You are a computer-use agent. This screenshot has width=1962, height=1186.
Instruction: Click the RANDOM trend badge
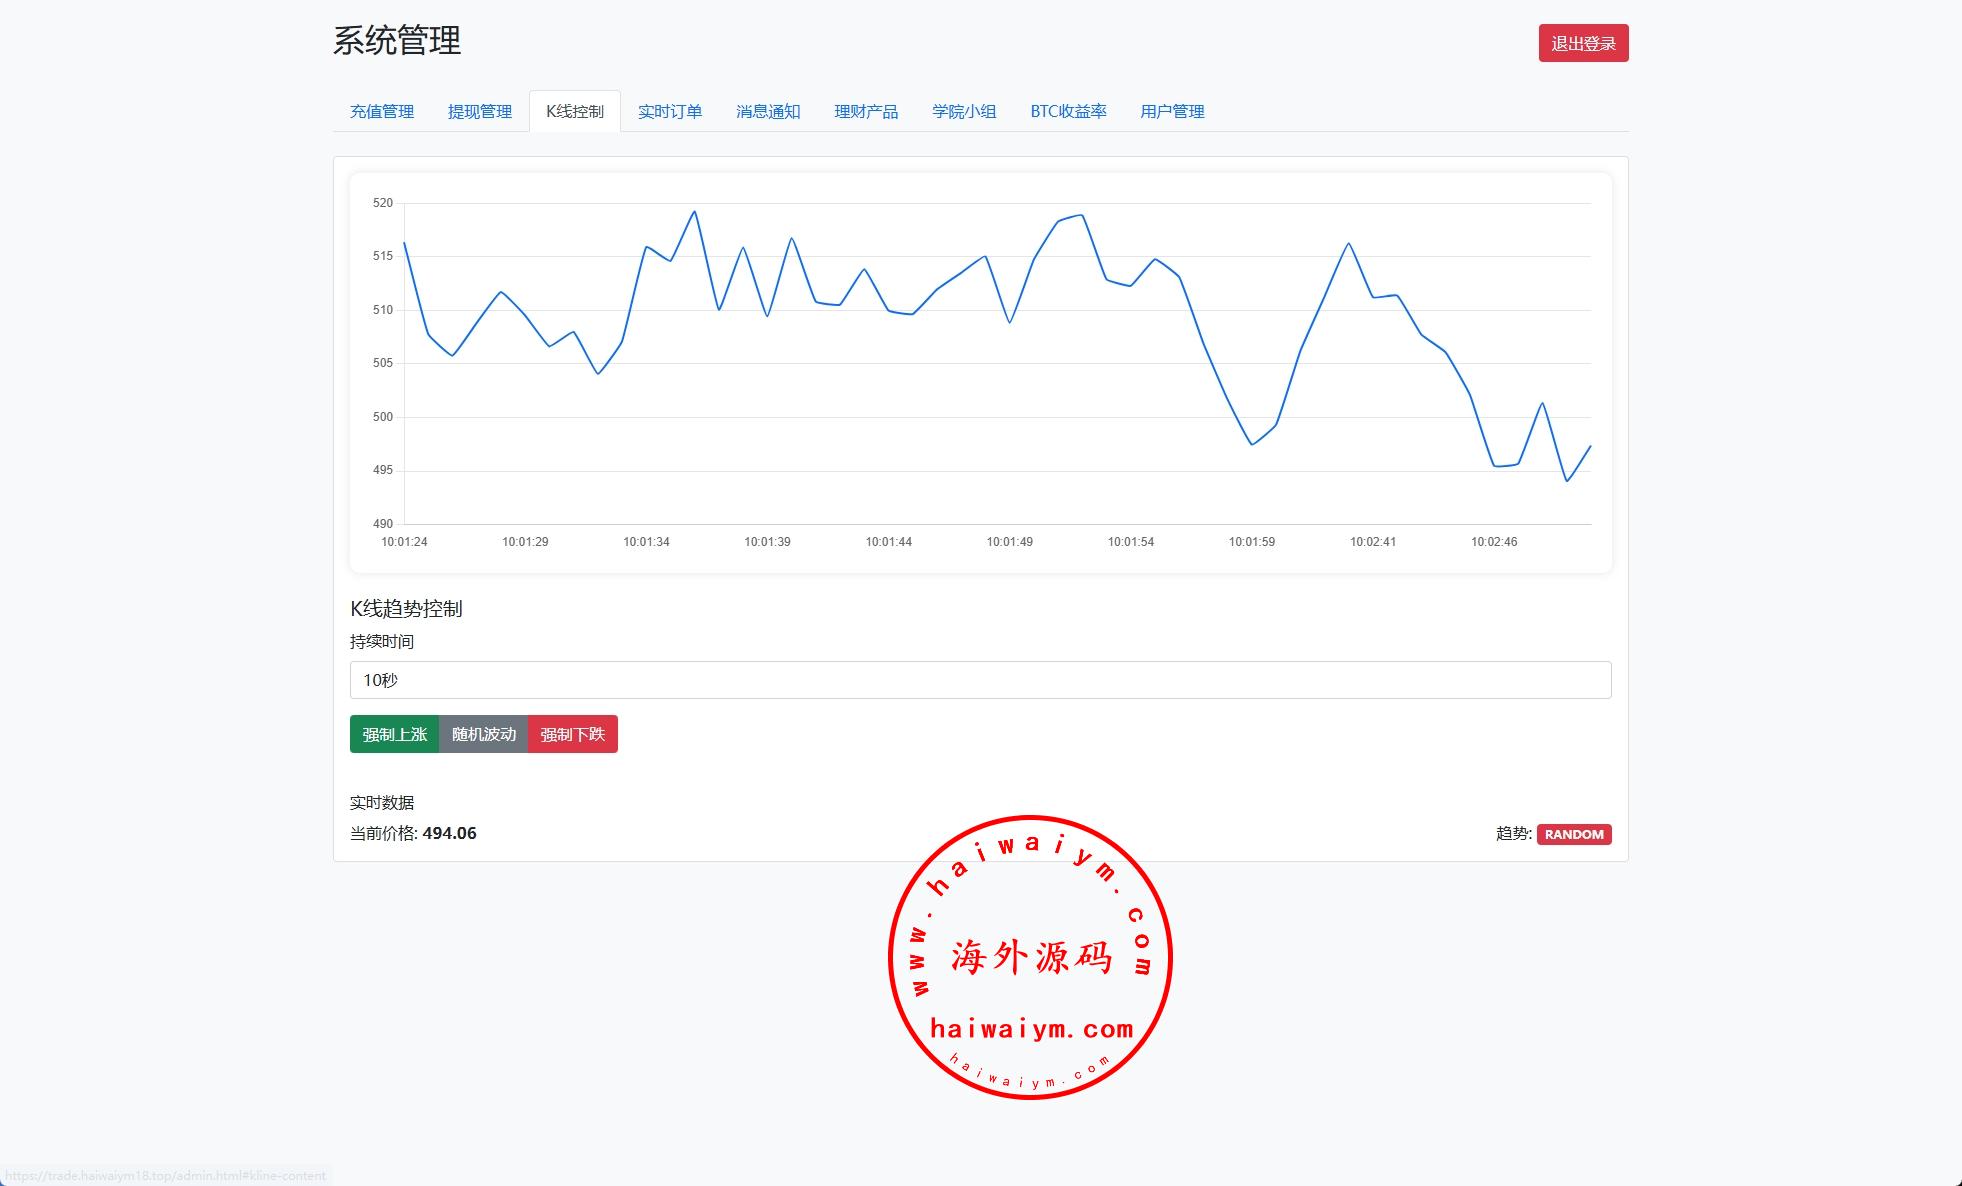(1573, 834)
